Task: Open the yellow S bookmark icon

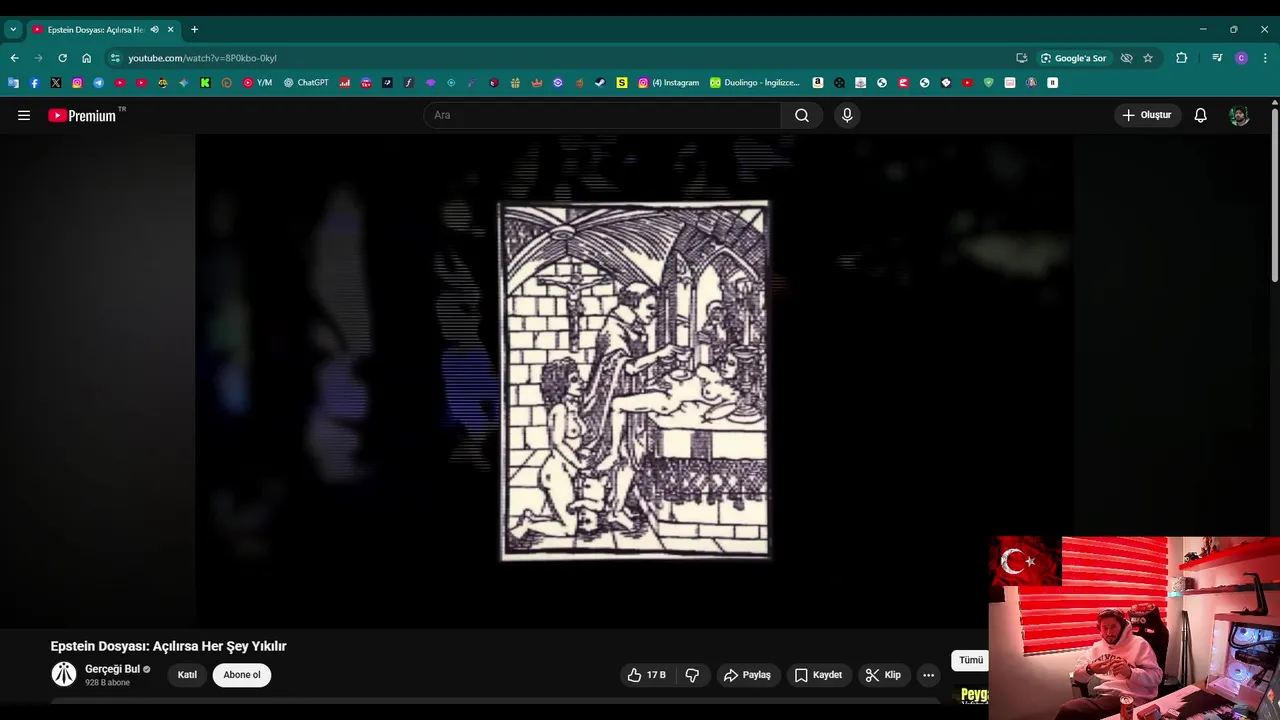Action: [622, 83]
